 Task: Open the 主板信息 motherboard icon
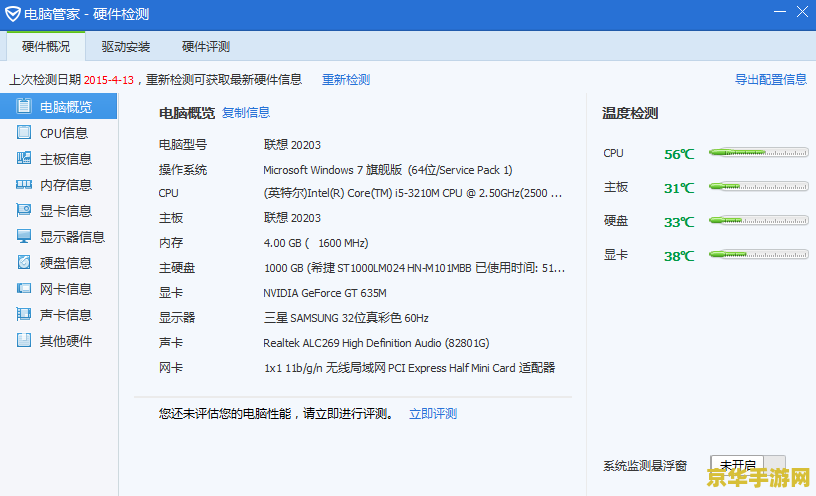(x=23, y=158)
